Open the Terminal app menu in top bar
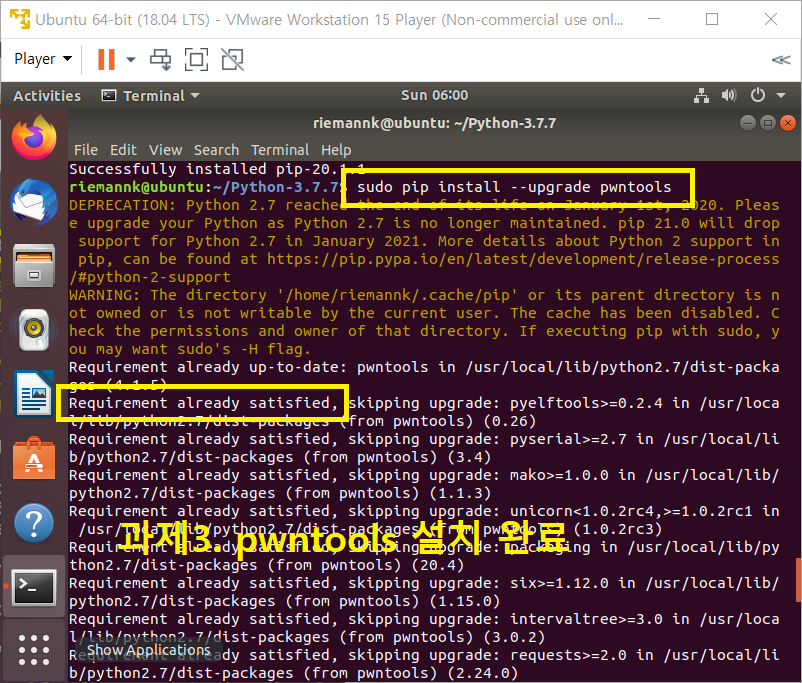 coord(150,96)
